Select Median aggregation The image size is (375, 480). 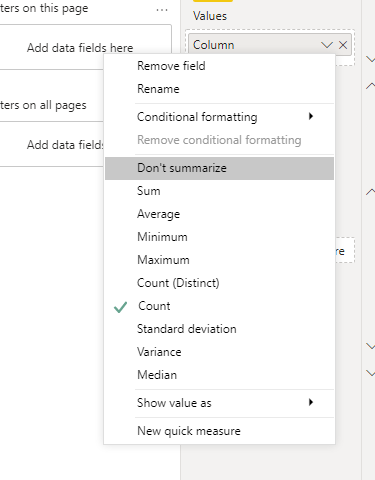219,375
